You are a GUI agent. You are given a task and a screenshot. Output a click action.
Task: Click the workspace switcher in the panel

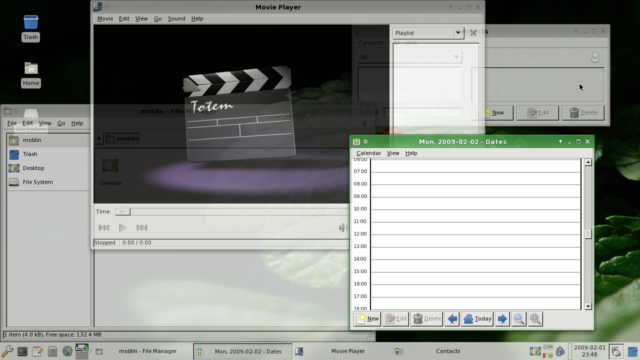pos(82,351)
